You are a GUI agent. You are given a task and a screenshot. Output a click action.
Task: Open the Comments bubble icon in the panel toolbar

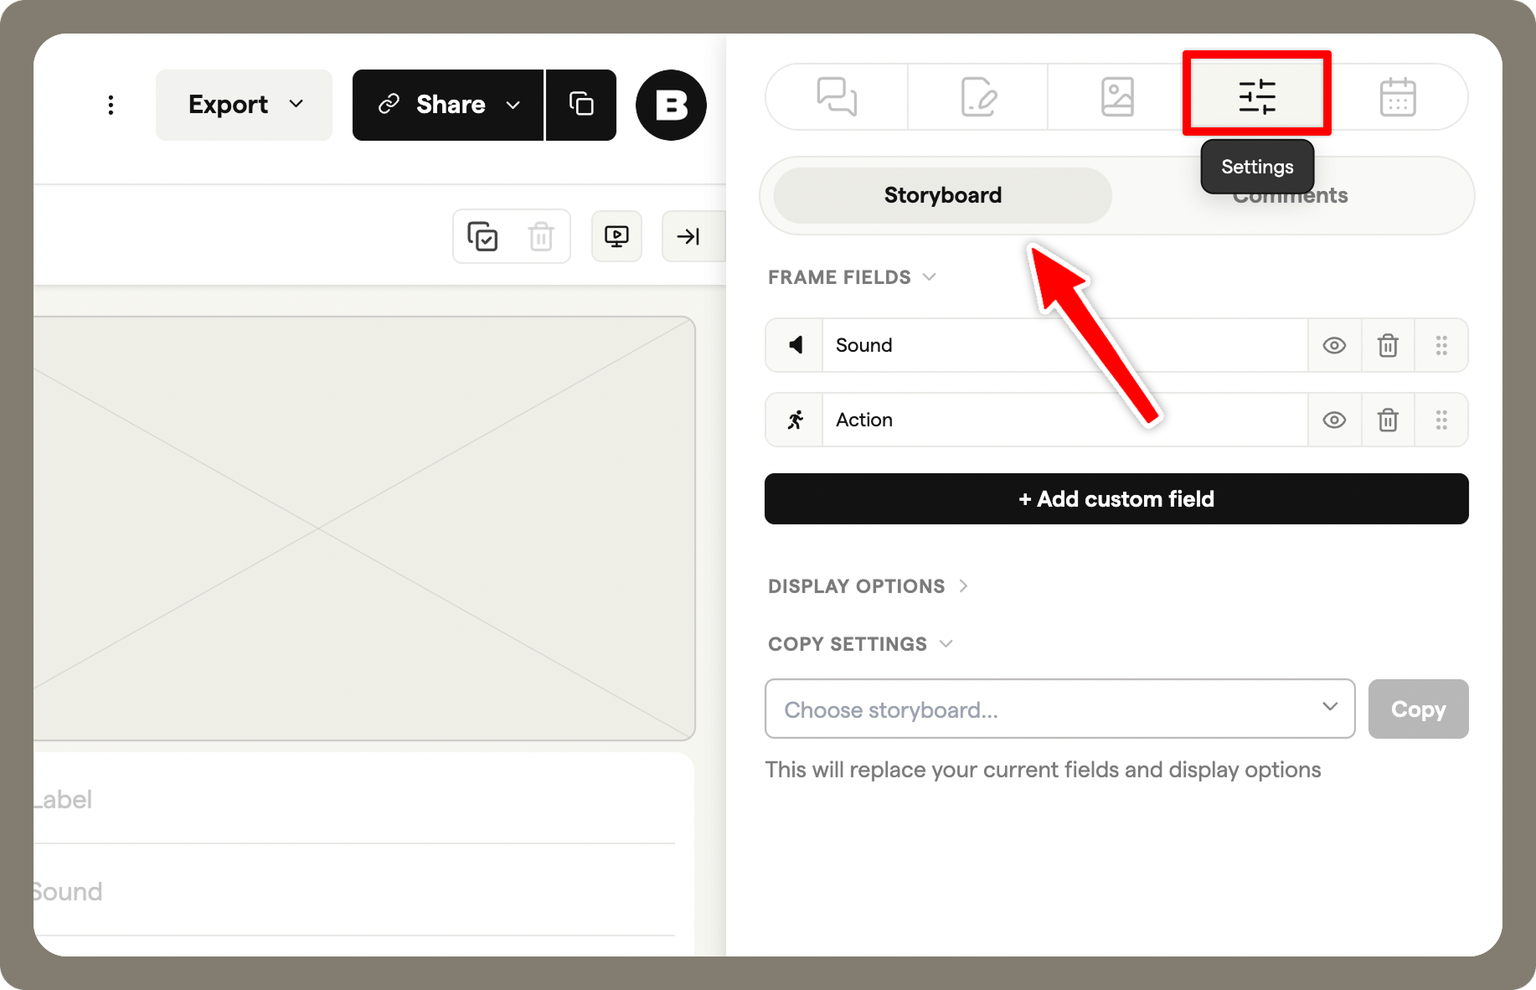(x=836, y=96)
